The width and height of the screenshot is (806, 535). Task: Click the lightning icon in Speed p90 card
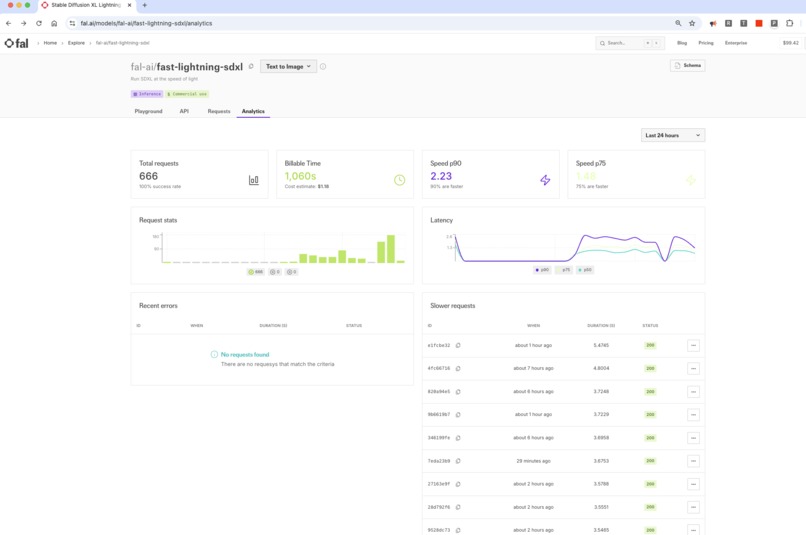pos(545,180)
